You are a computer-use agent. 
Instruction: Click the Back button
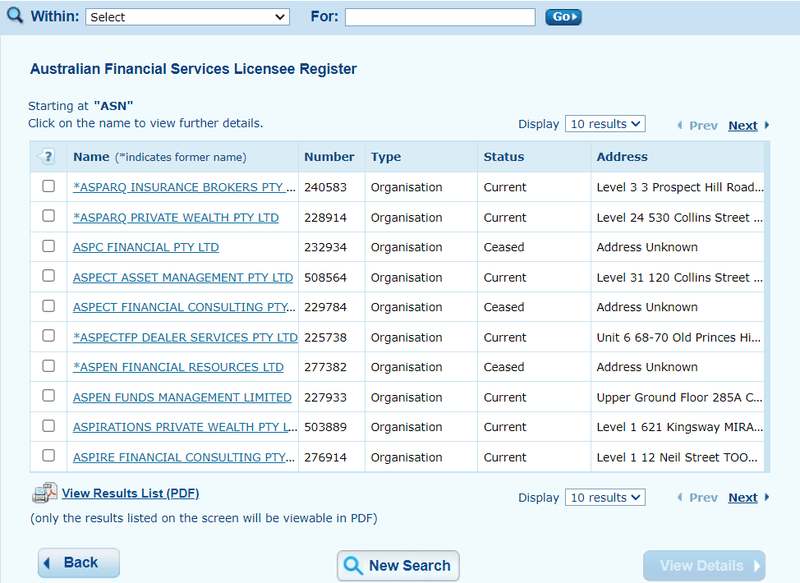(x=79, y=563)
